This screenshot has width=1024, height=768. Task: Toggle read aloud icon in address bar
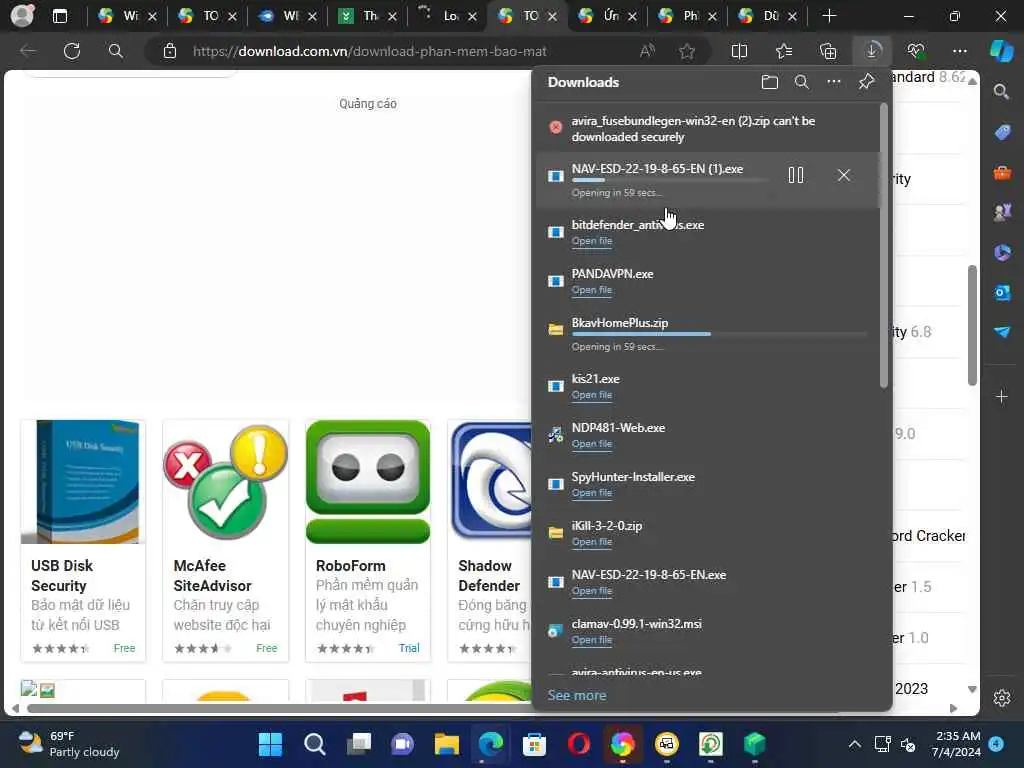coord(647,51)
